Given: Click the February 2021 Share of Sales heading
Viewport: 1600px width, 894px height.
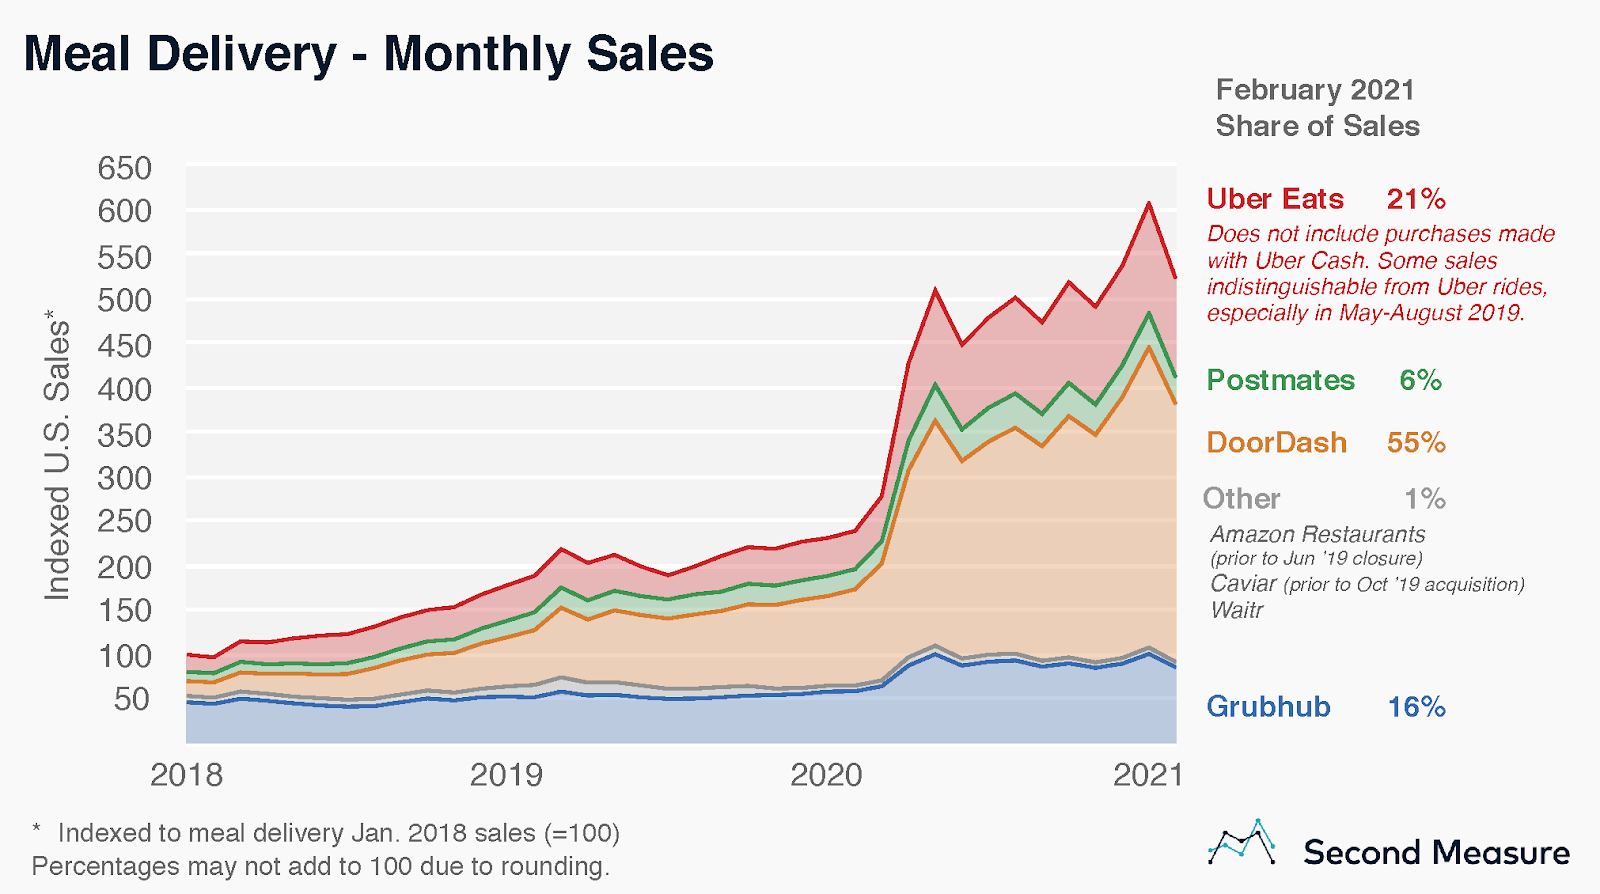Looking at the screenshot, I should click(1318, 108).
